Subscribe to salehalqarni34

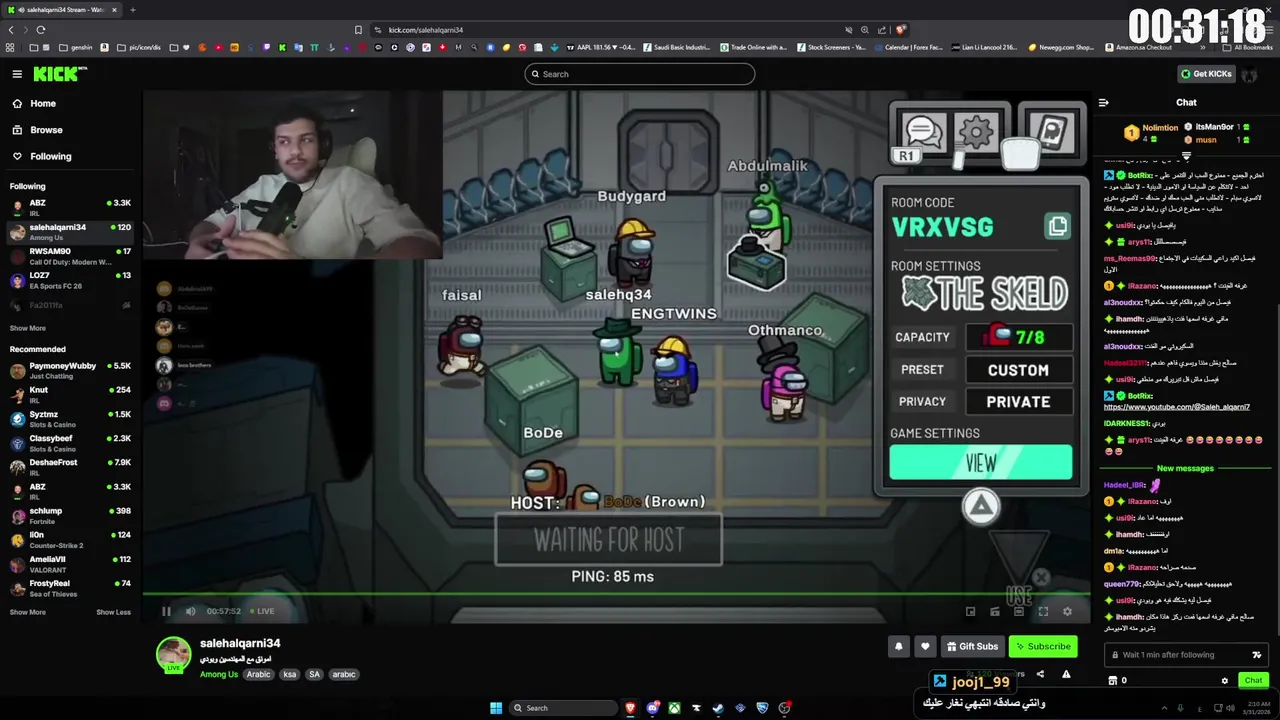point(1043,646)
